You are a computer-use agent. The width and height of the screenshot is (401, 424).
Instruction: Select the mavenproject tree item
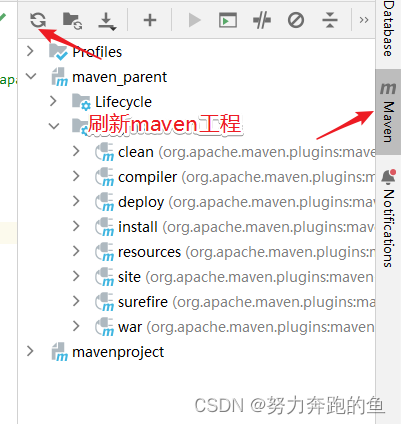tap(118, 352)
